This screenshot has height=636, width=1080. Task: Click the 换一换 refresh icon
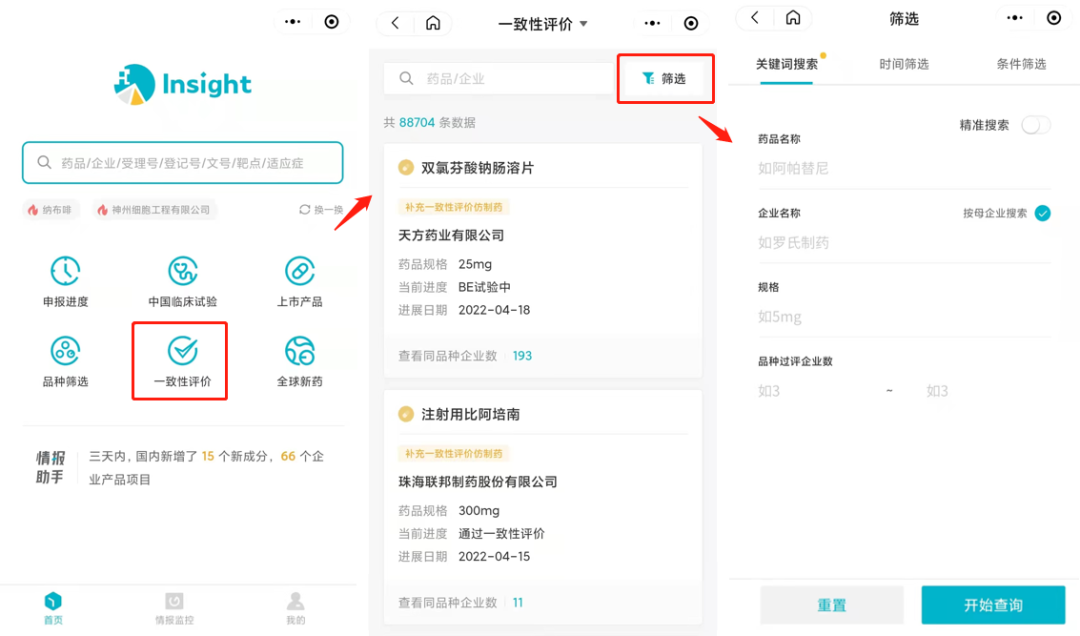pos(304,209)
